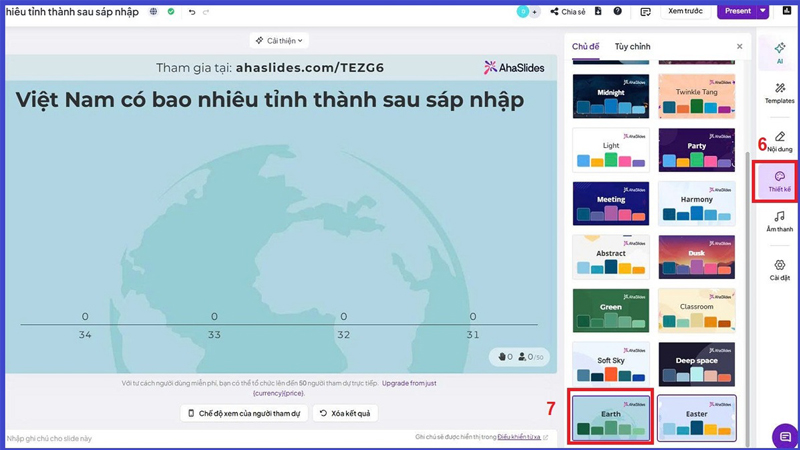Click Chế độ xem của người tham dự

244,413
